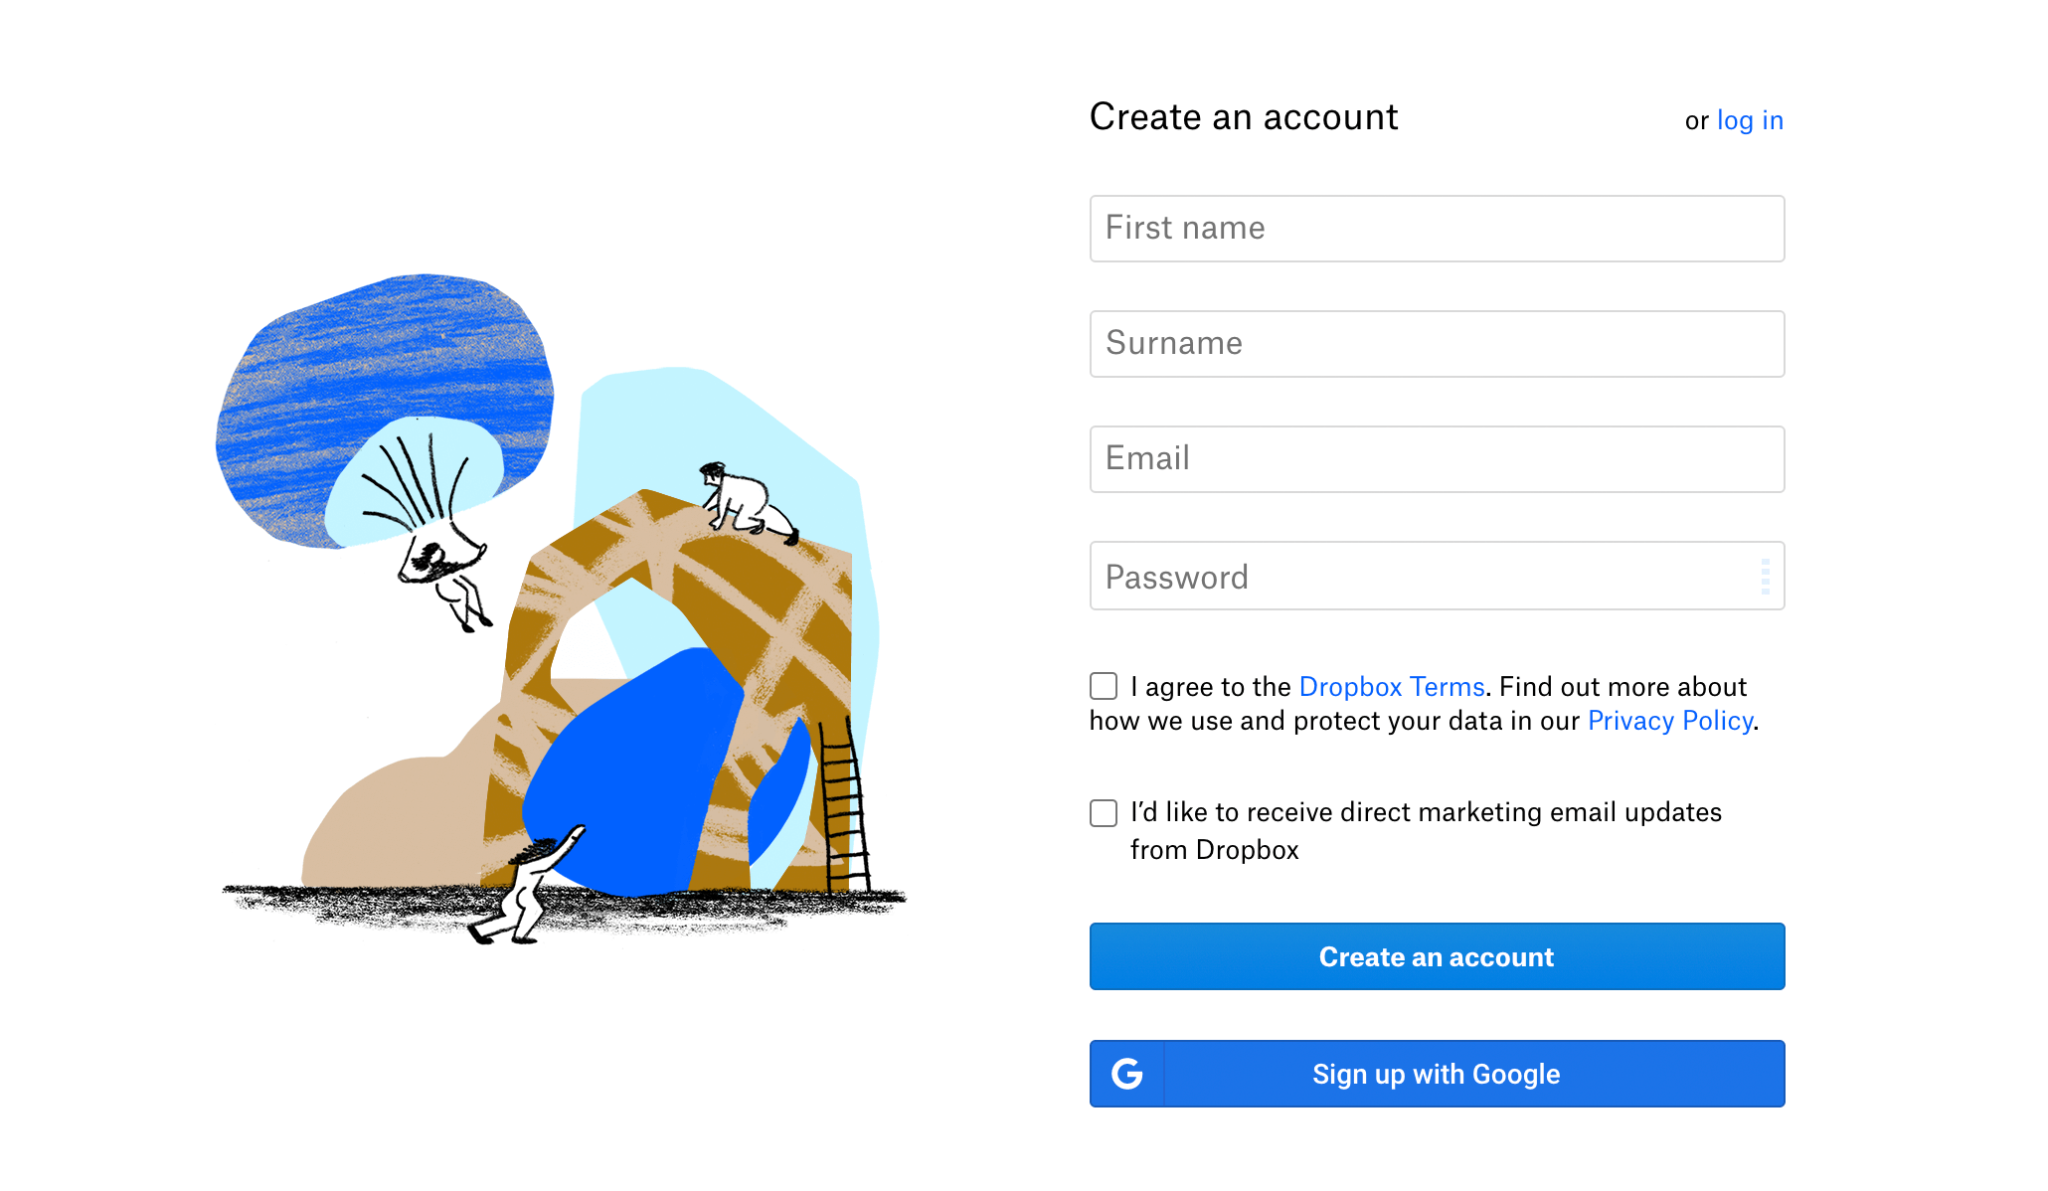This screenshot has width=2048, height=1191.
Task: Click the marketing updates consent text
Action: 1425,831
